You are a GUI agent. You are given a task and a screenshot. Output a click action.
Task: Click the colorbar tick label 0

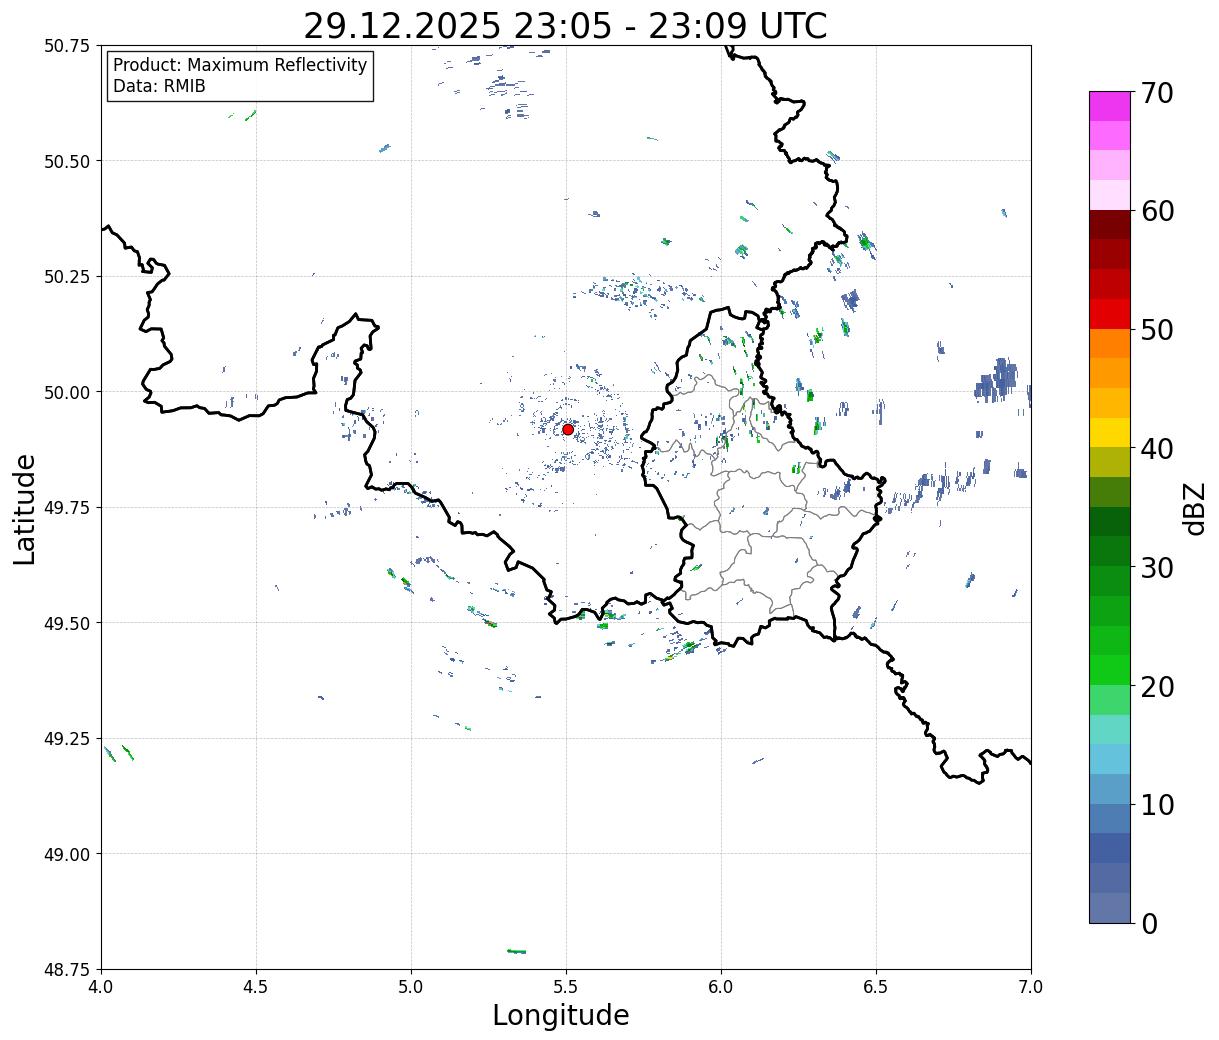click(x=1149, y=924)
